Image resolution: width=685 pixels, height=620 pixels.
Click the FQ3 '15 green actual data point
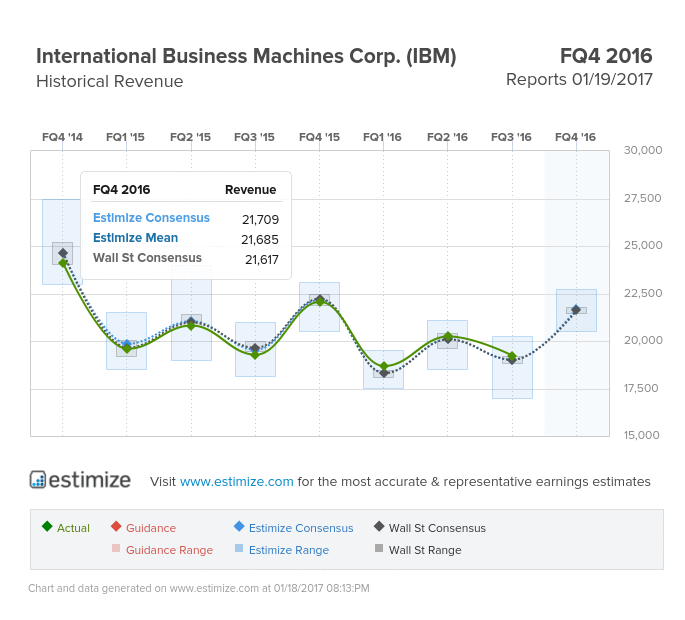click(x=256, y=355)
